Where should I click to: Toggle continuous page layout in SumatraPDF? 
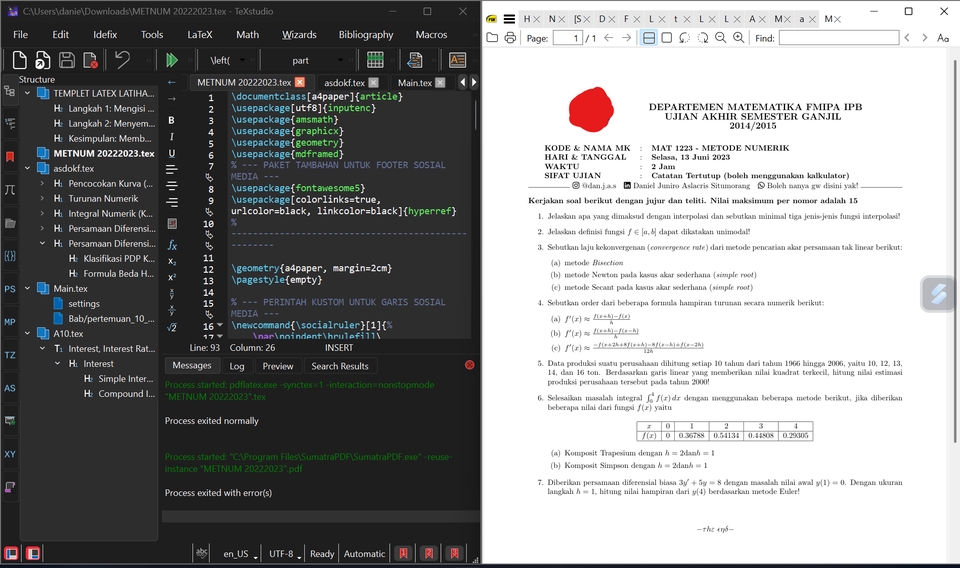[x=648, y=38]
